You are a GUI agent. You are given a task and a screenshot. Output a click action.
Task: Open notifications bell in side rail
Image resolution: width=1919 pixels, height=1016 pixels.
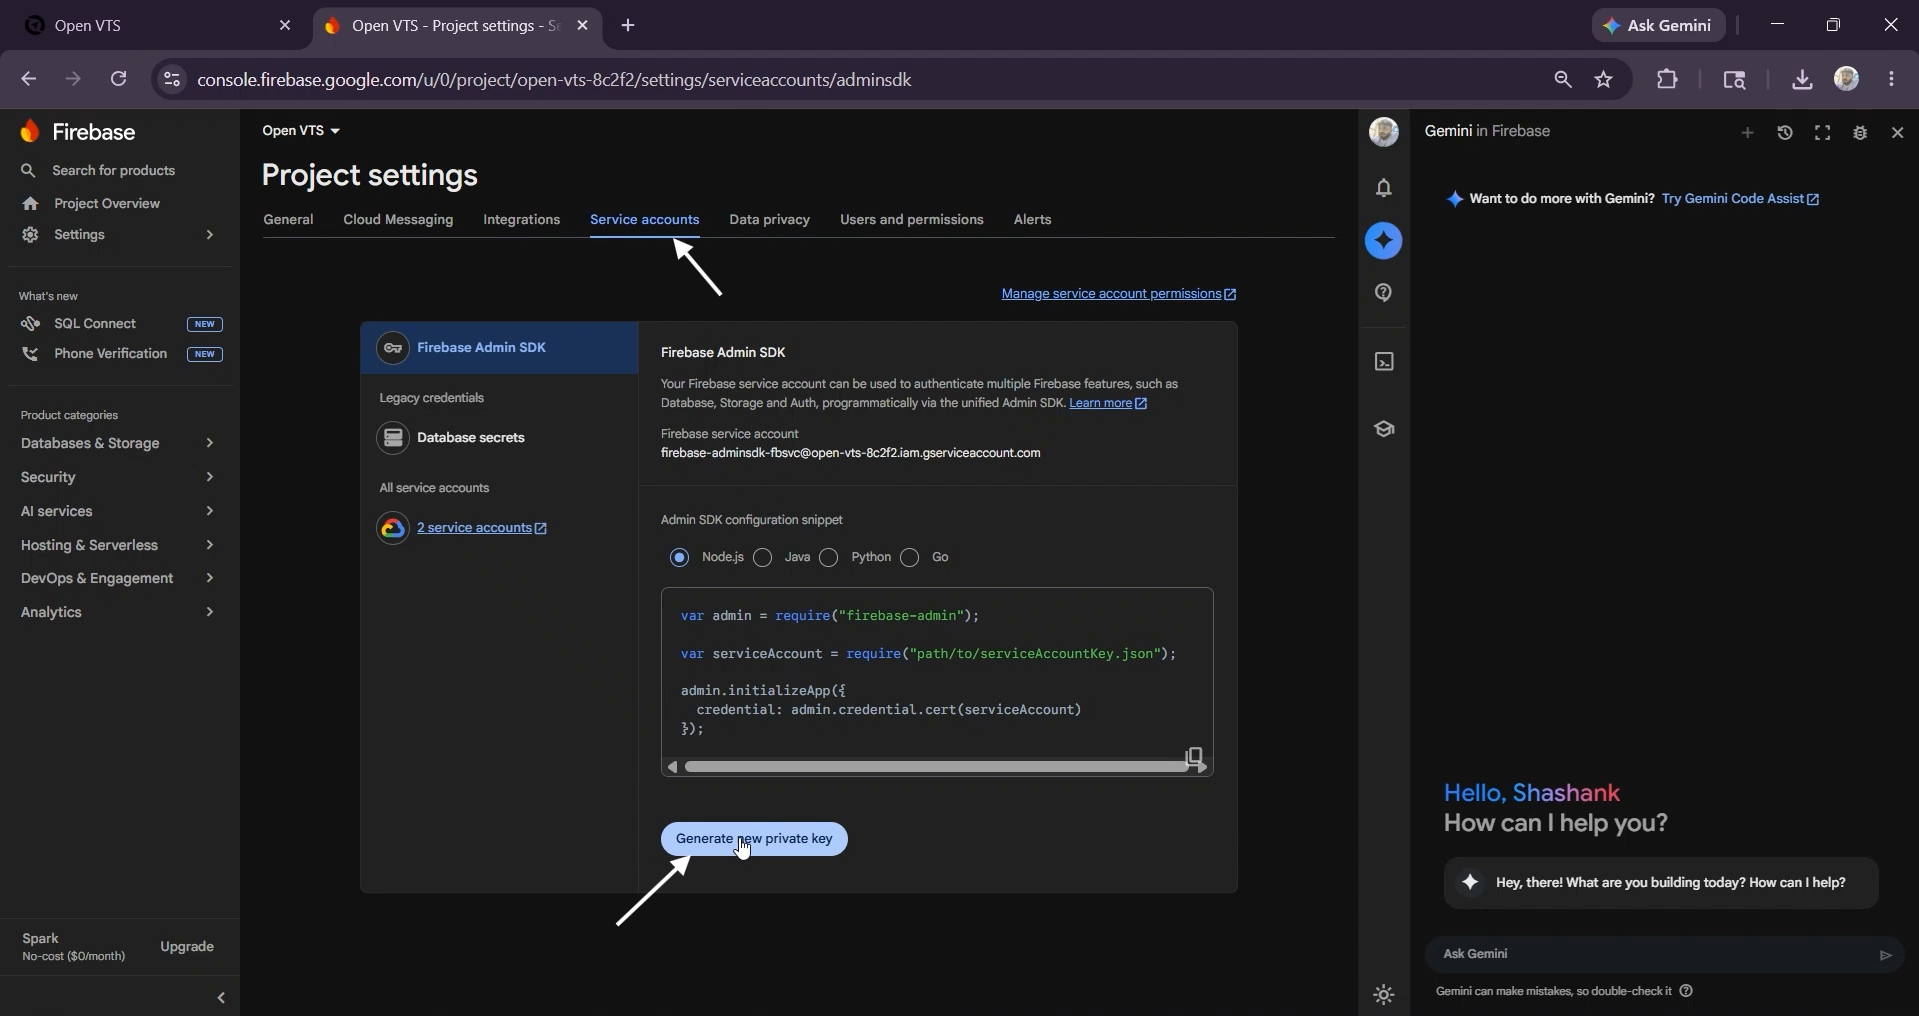[1384, 188]
